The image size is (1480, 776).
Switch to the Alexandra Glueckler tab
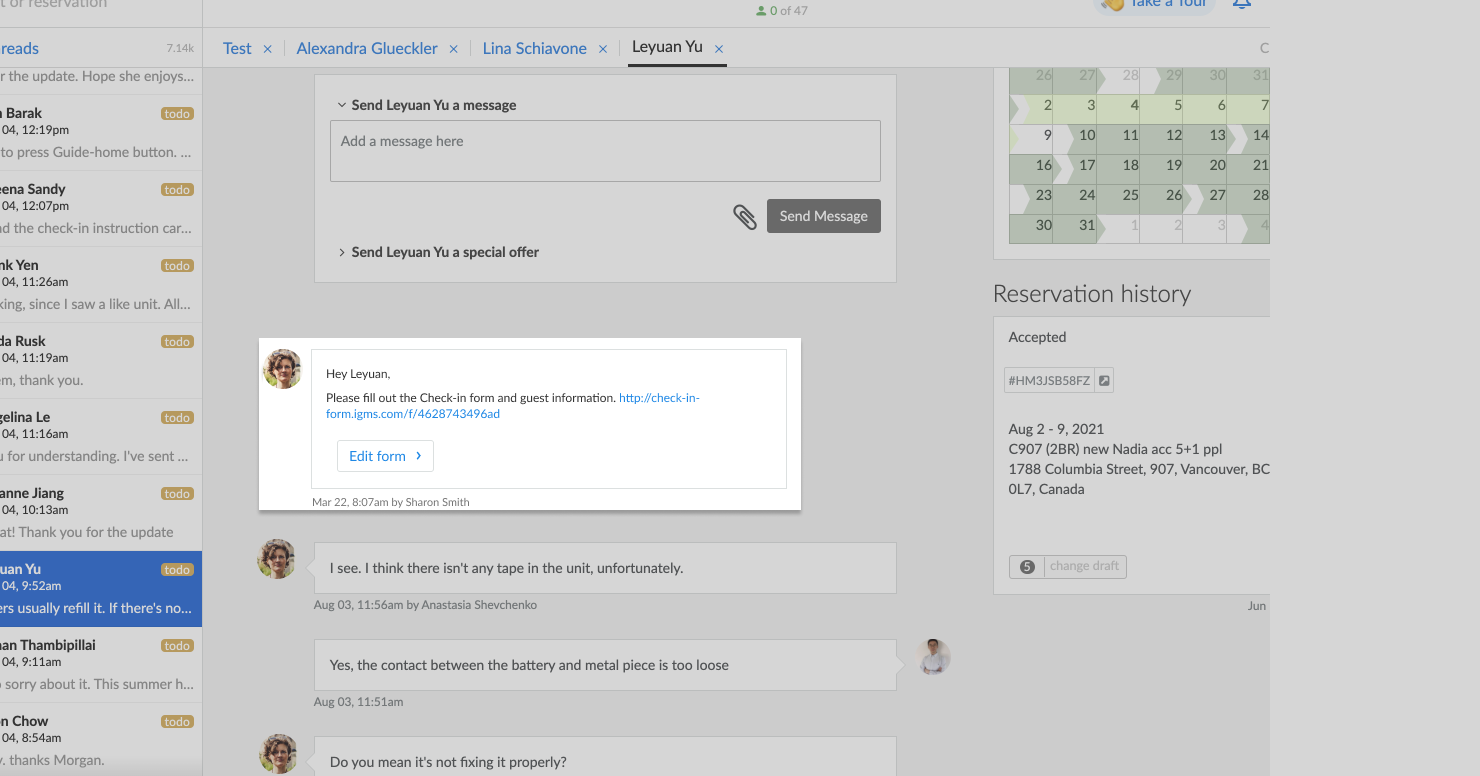click(367, 48)
